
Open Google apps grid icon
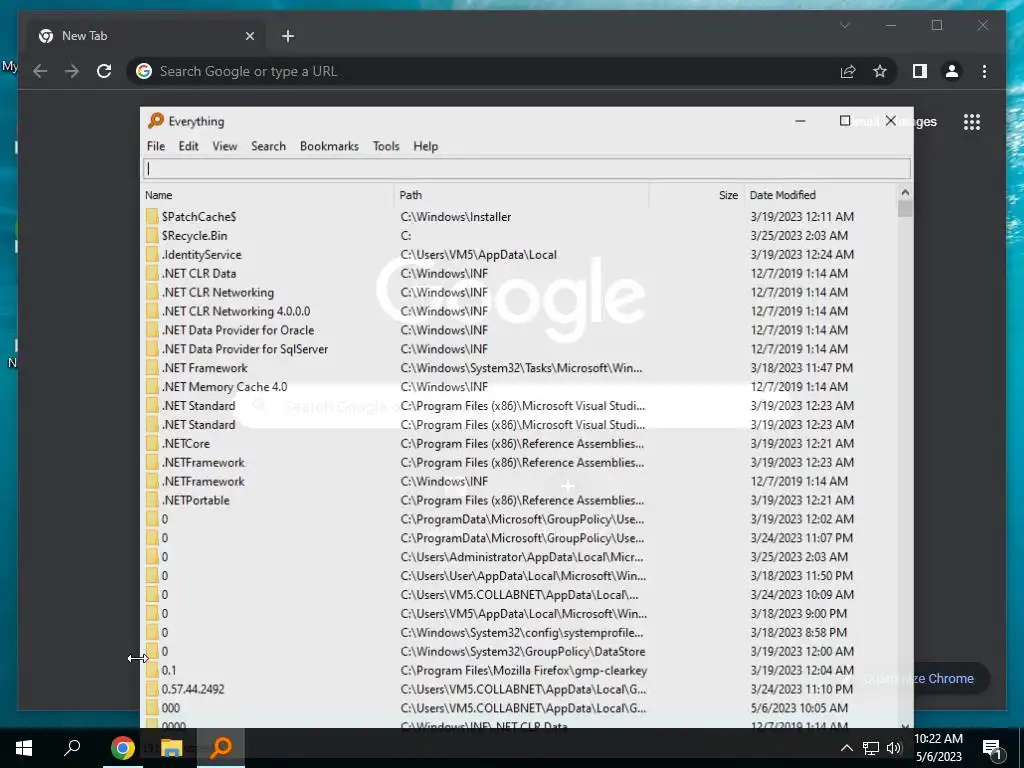972,122
